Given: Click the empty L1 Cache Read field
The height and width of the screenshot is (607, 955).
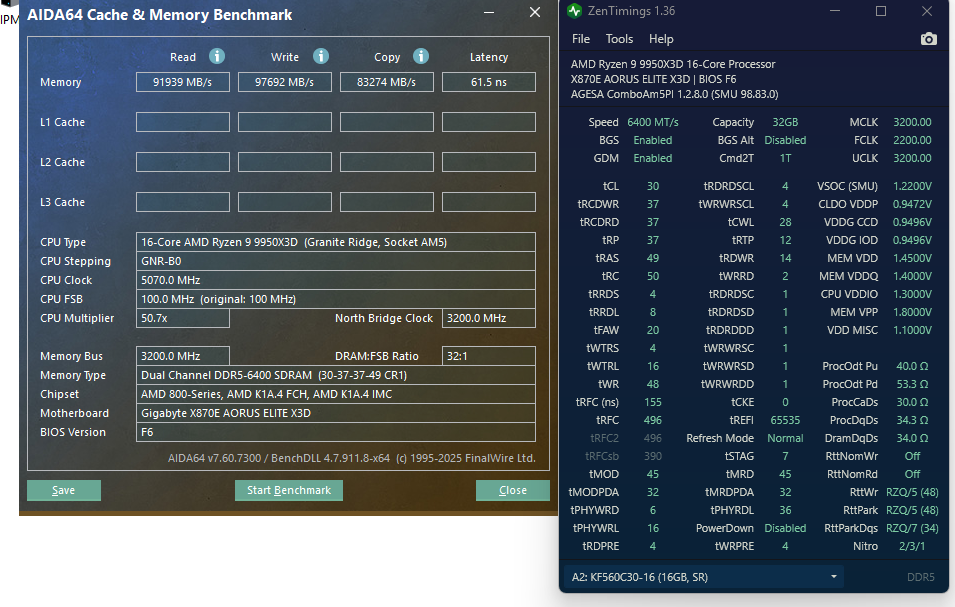Looking at the screenshot, I should coord(183,122).
